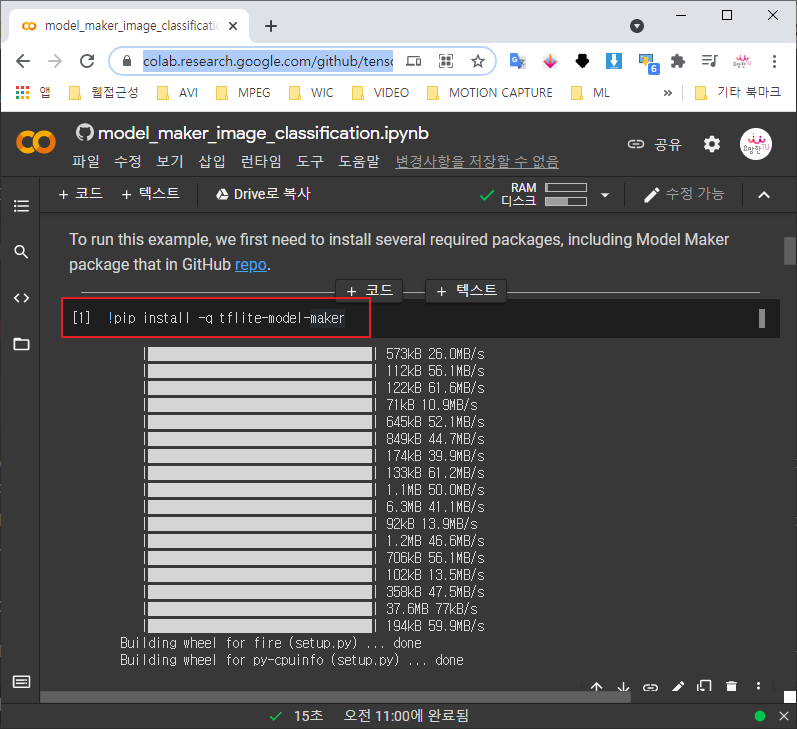Add a code cell with toolbar + 코드
This screenshot has height=729, width=797.
(80, 194)
